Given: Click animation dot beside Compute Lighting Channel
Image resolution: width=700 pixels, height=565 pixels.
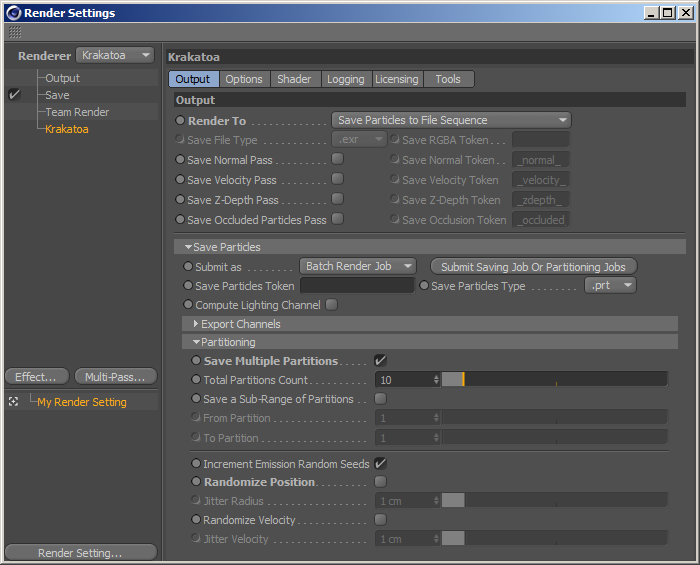Looking at the screenshot, I should click(x=188, y=304).
